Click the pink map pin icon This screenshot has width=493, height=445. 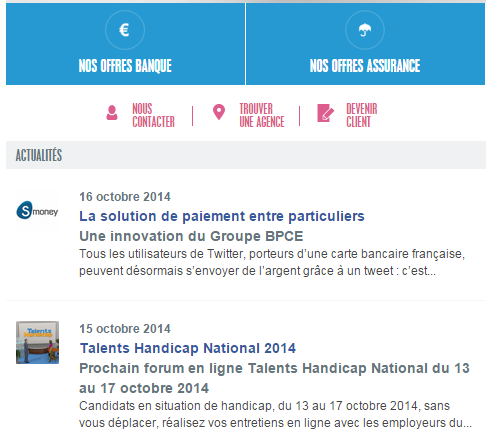coord(219,112)
